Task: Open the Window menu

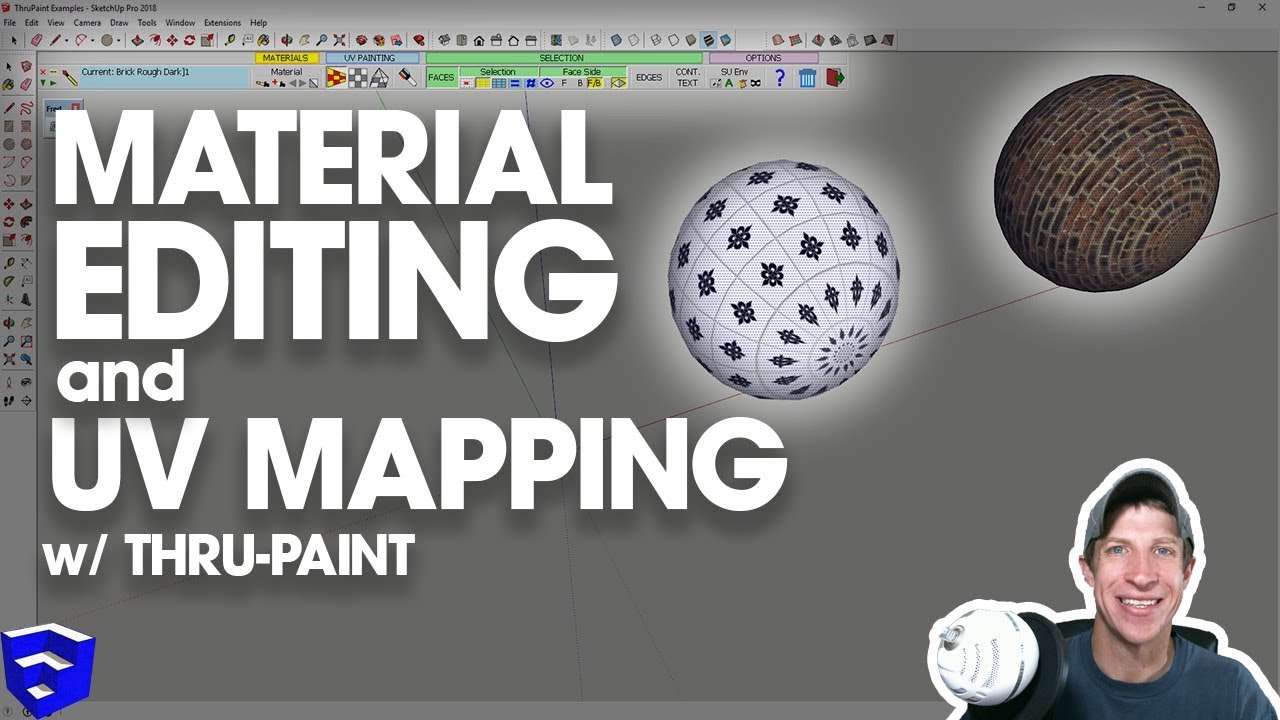Action: 180,22
